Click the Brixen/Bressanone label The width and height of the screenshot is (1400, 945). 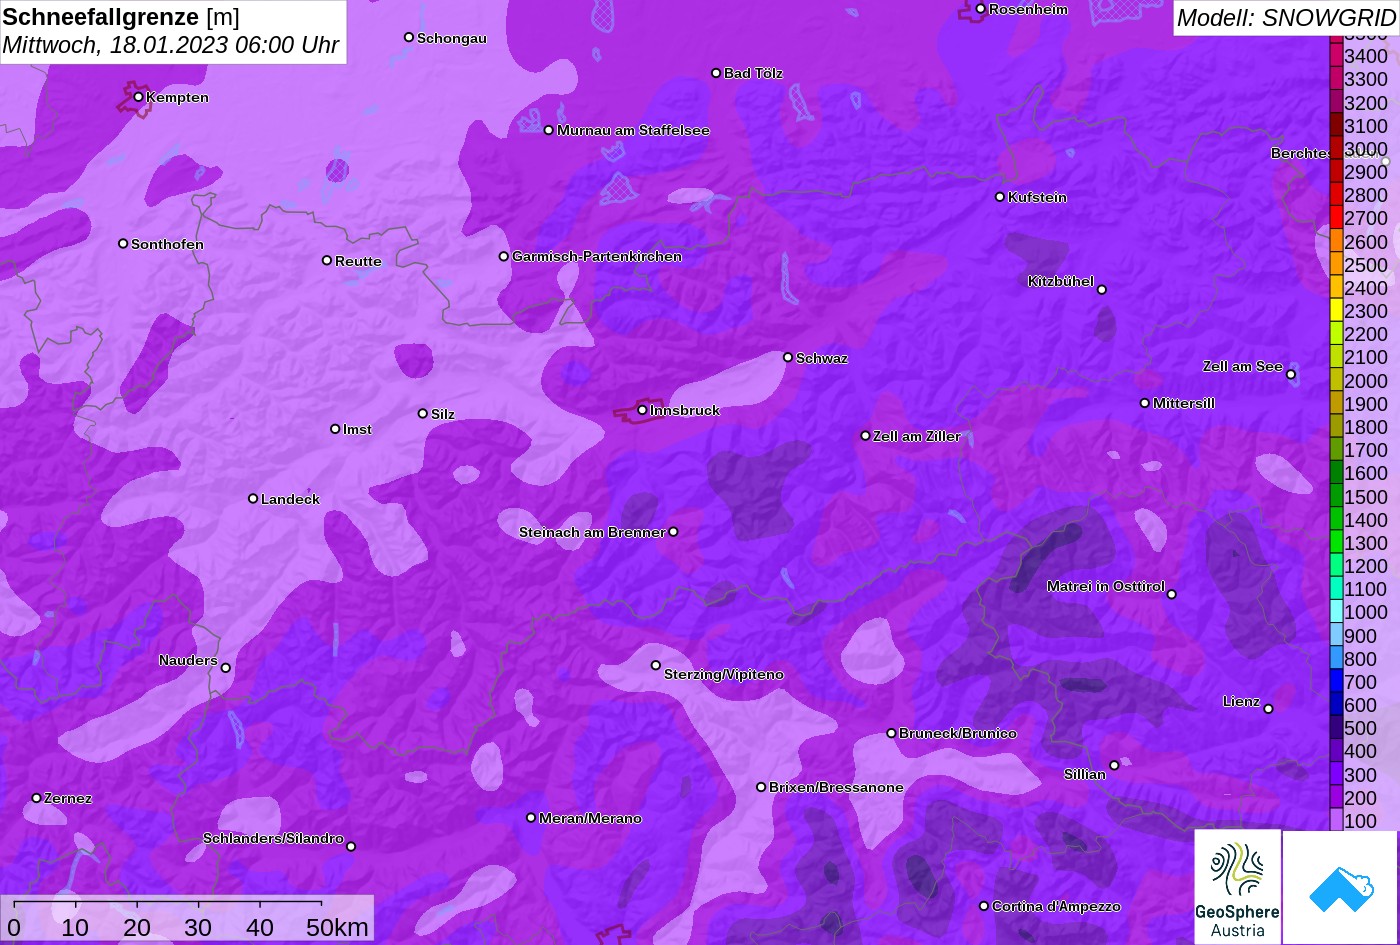(x=836, y=787)
